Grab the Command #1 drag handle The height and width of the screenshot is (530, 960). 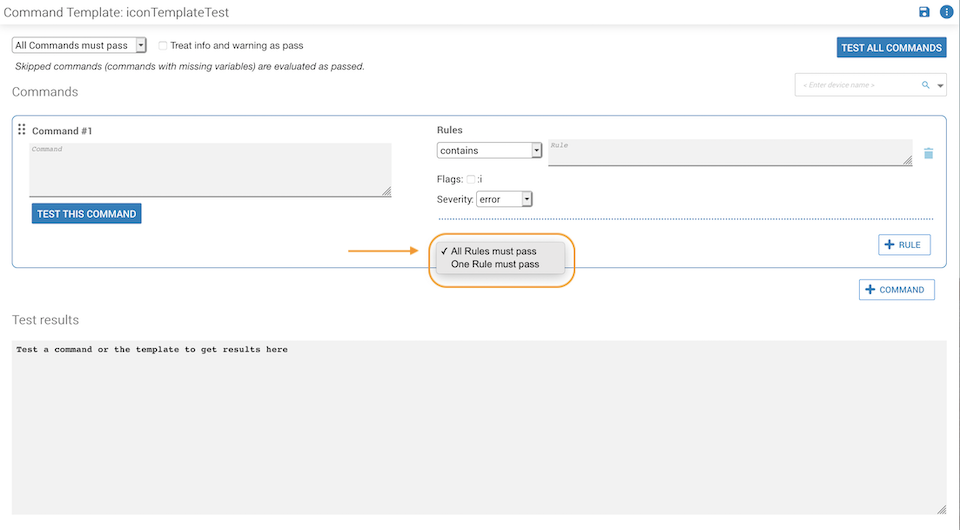coord(22,130)
